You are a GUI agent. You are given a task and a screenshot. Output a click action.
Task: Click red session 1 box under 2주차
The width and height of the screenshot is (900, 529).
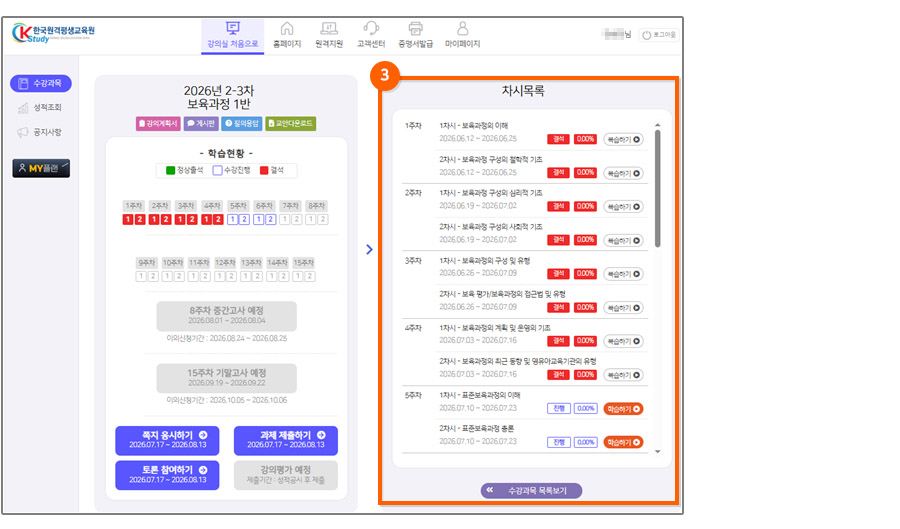coord(153,219)
